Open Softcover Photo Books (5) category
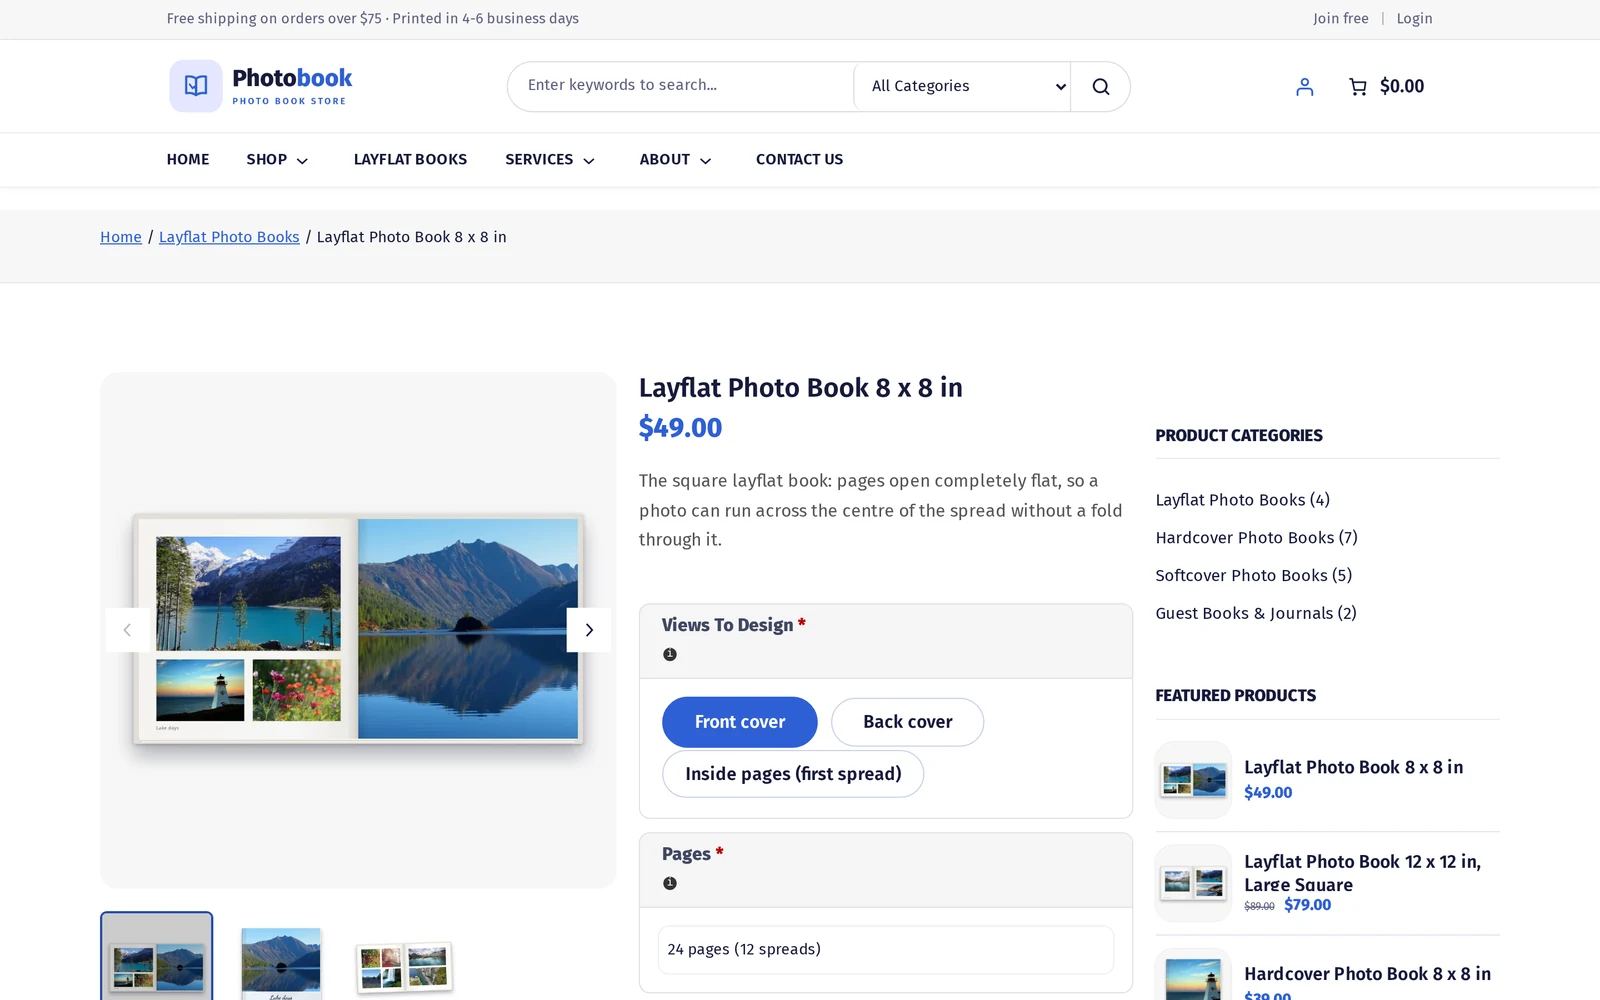Viewport: 1600px width, 1000px height. [1253, 576]
